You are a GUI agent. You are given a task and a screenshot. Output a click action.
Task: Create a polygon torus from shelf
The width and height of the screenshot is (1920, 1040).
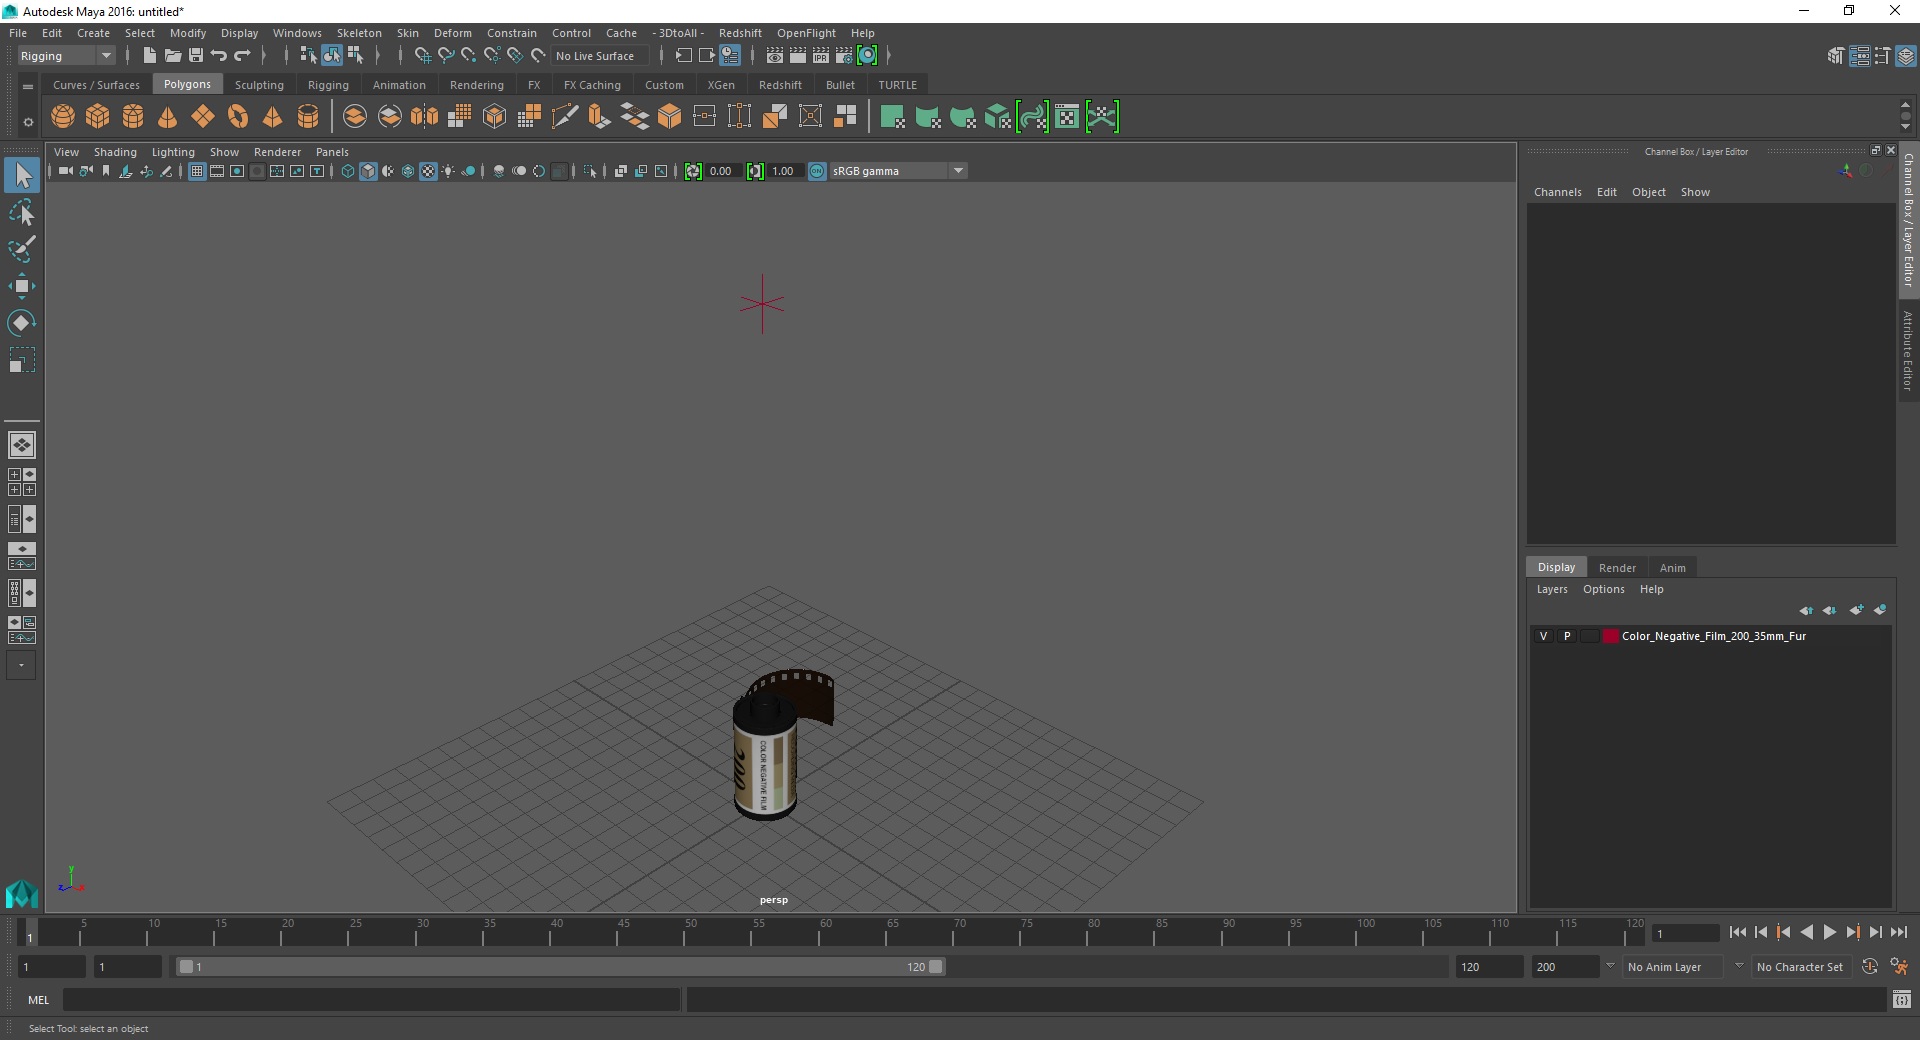tap(238, 117)
